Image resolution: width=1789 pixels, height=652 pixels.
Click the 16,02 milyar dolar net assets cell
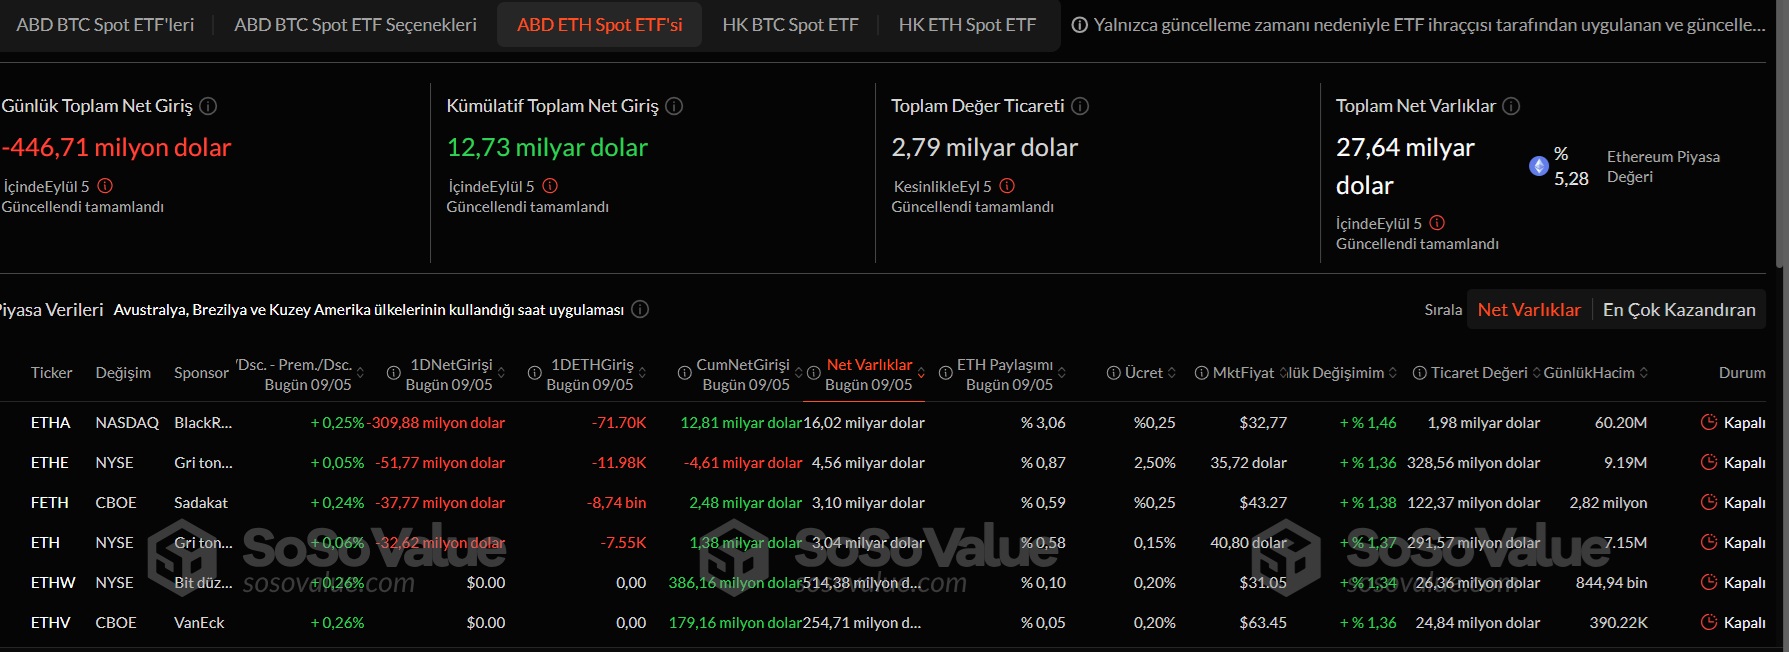864,423
